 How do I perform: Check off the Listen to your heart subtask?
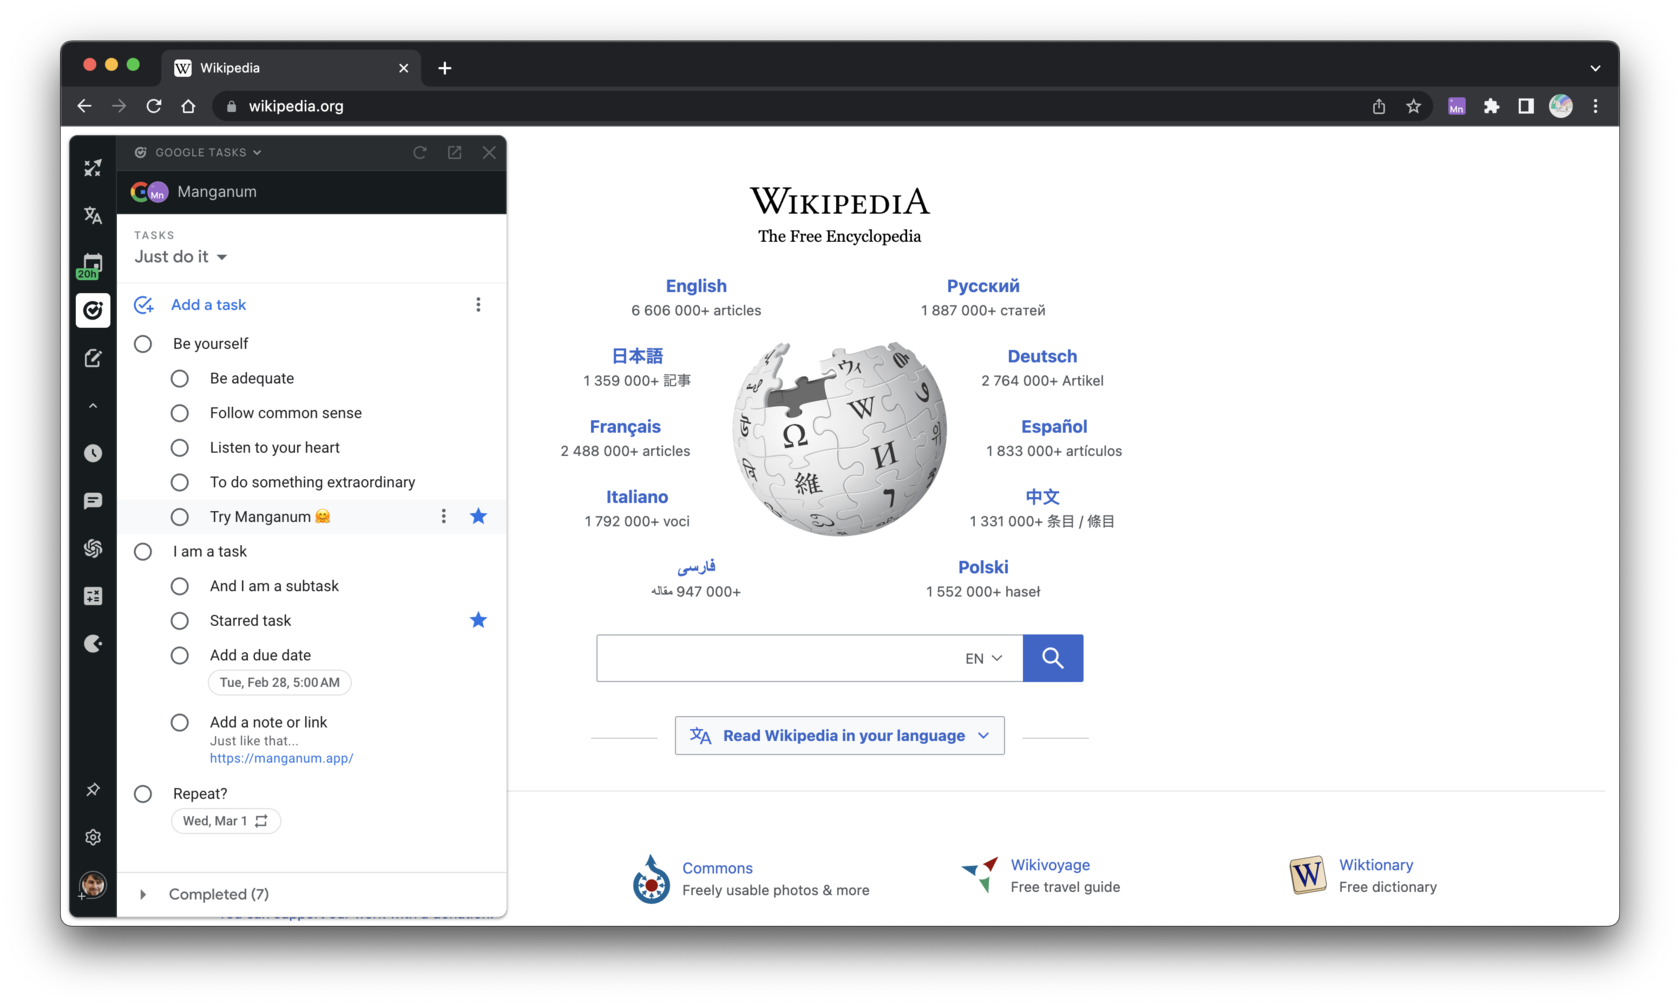coord(179,447)
